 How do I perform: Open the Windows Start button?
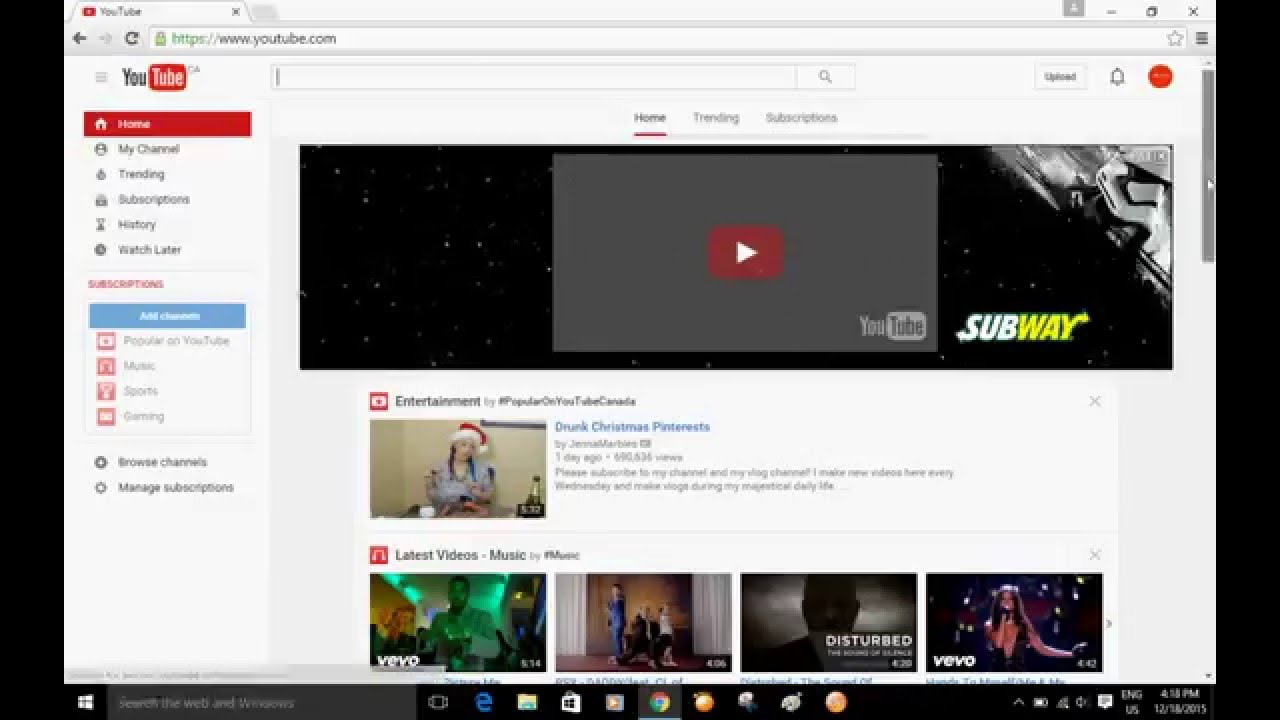85,702
